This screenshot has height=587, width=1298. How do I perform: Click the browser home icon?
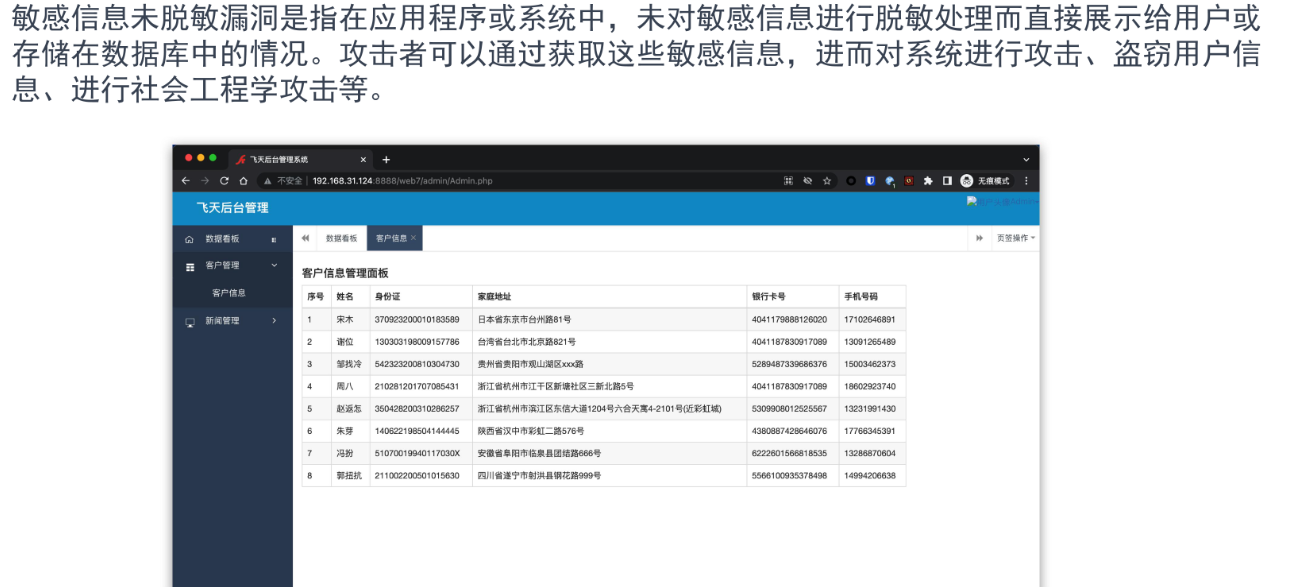[x=244, y=181]
